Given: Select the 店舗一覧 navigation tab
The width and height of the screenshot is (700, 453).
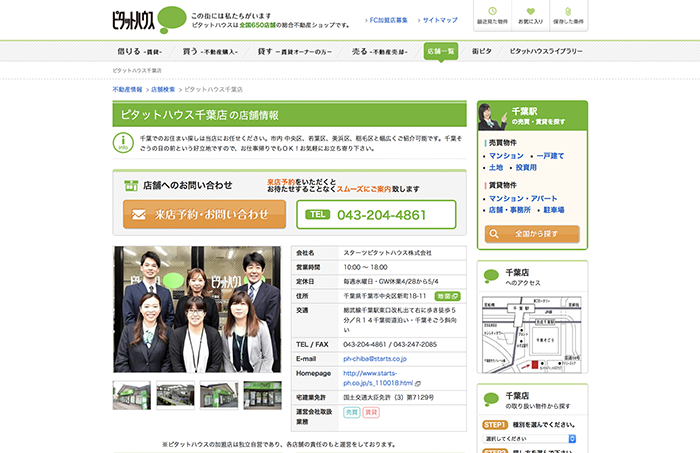Looking at the screenshot, I should tap(440, 50).
